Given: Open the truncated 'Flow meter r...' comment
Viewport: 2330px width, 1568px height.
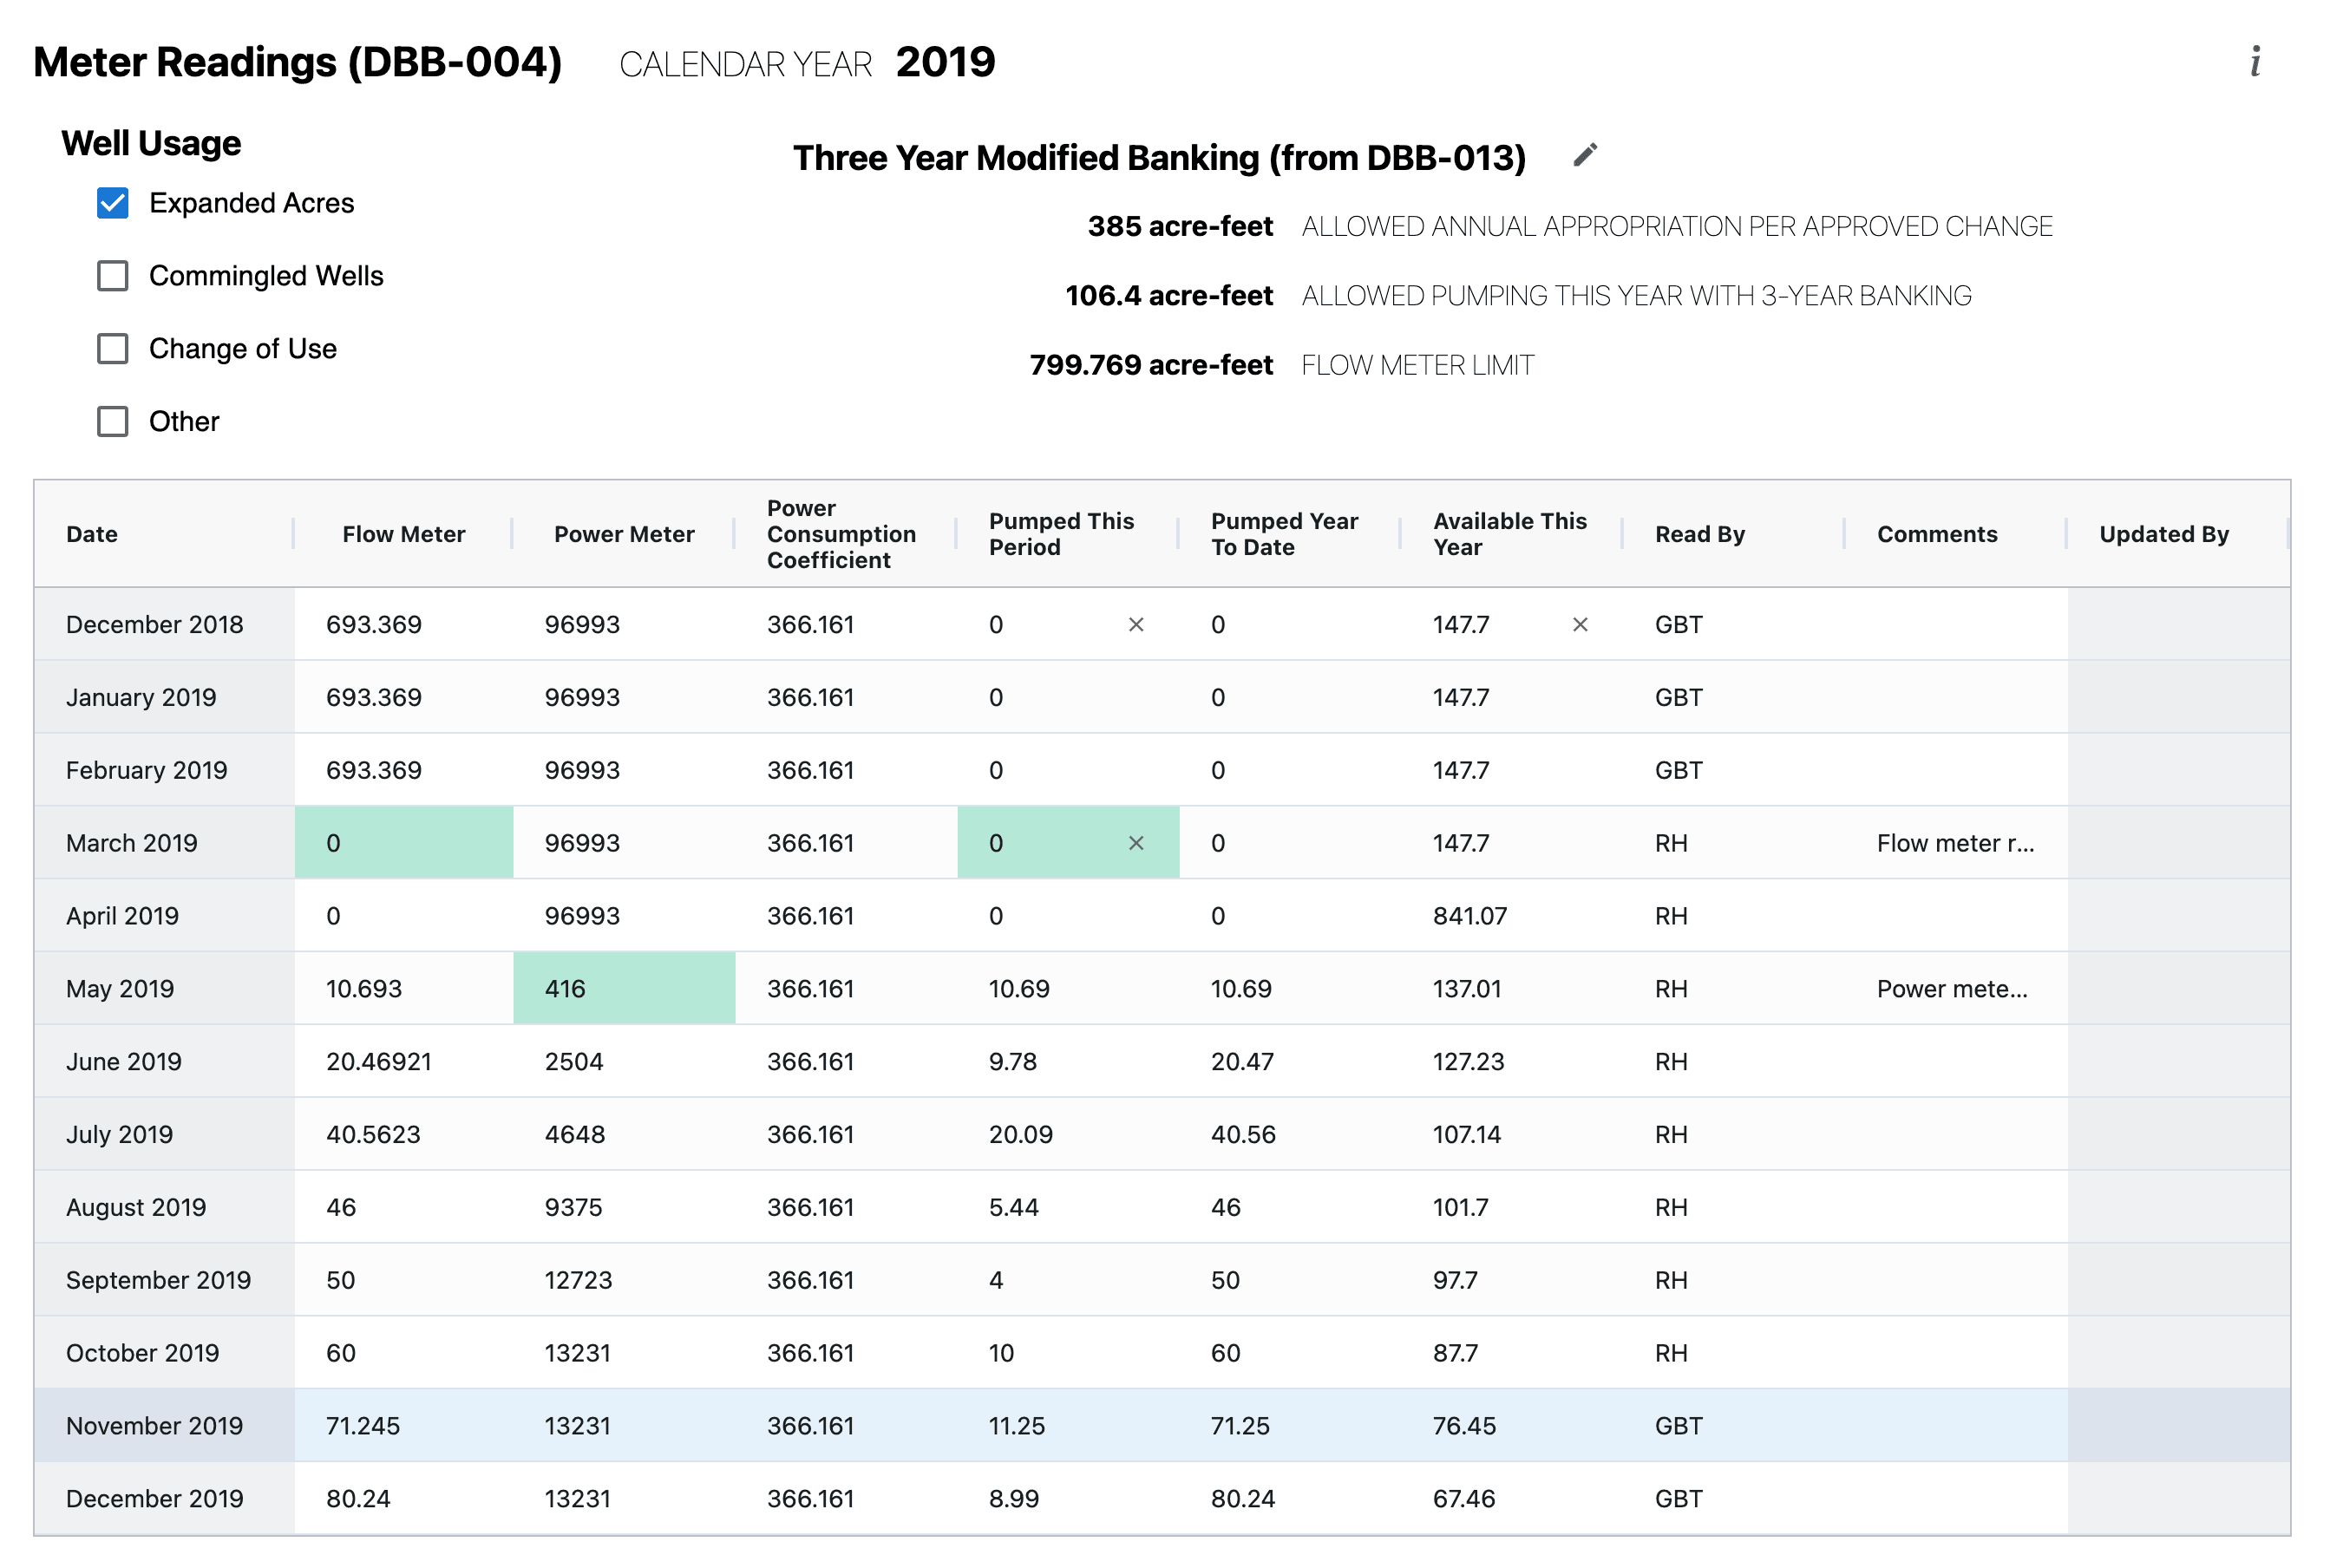Looking at the screenshot, I should (1955, 843).
